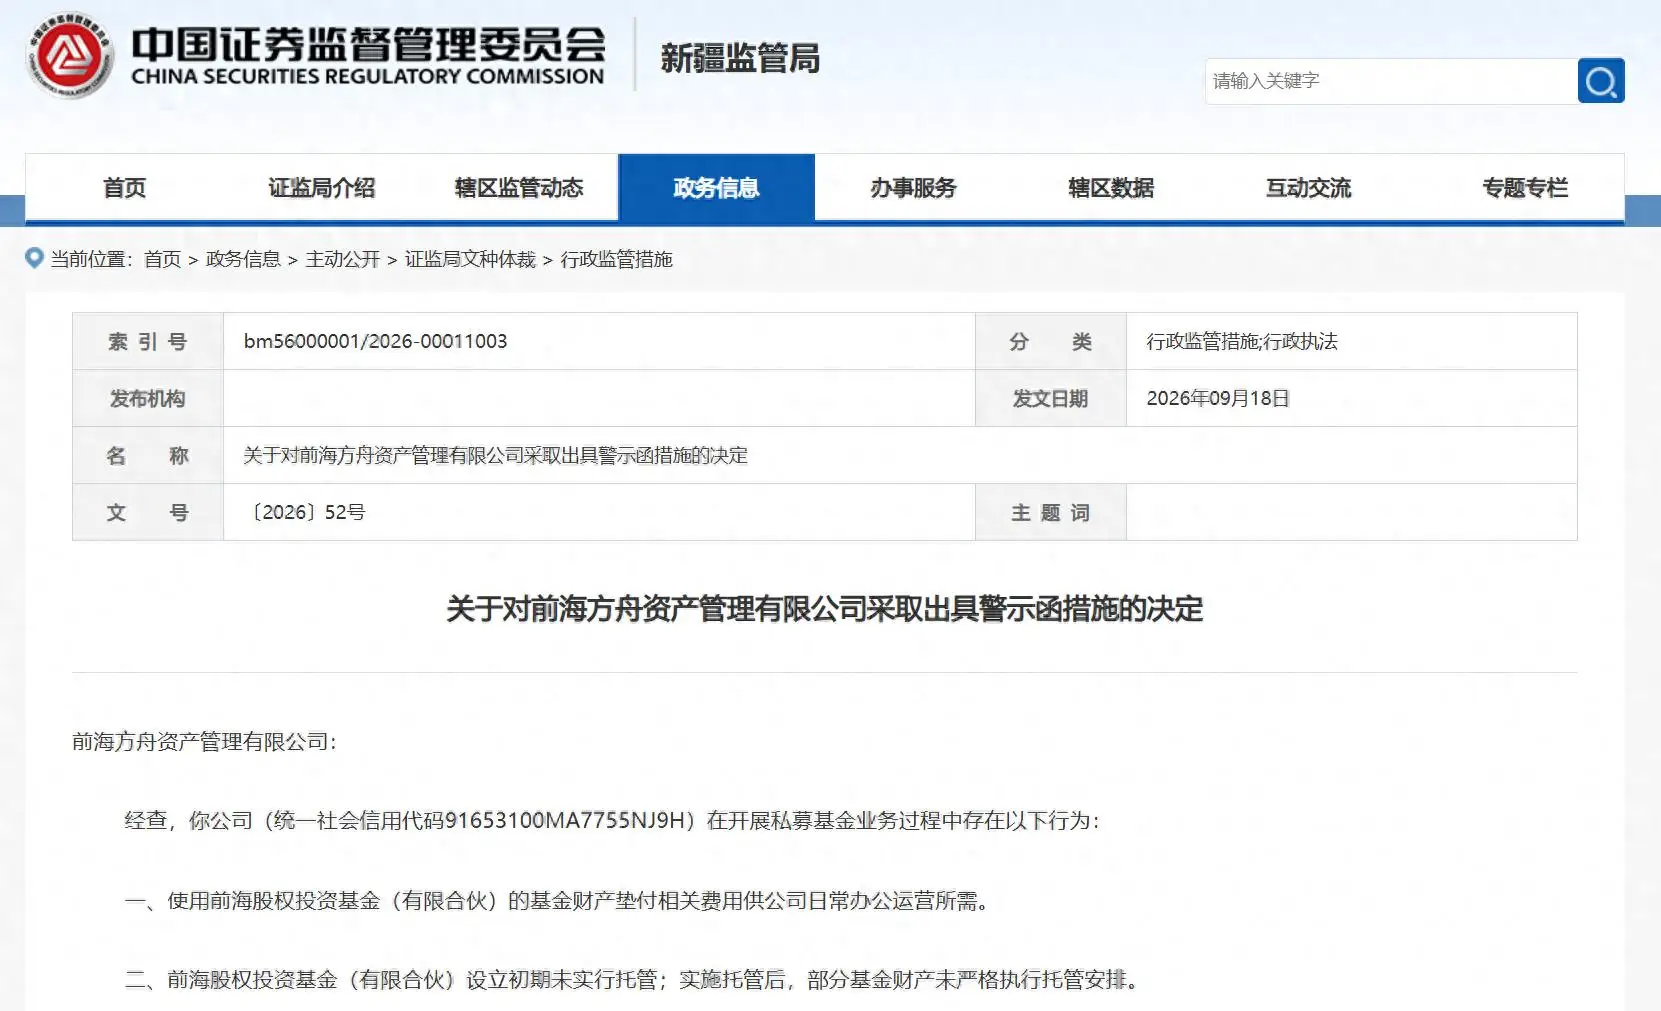Click the 索引号 label cell
Viewport: 1661px width, 1011px height.
click(148, 341)
